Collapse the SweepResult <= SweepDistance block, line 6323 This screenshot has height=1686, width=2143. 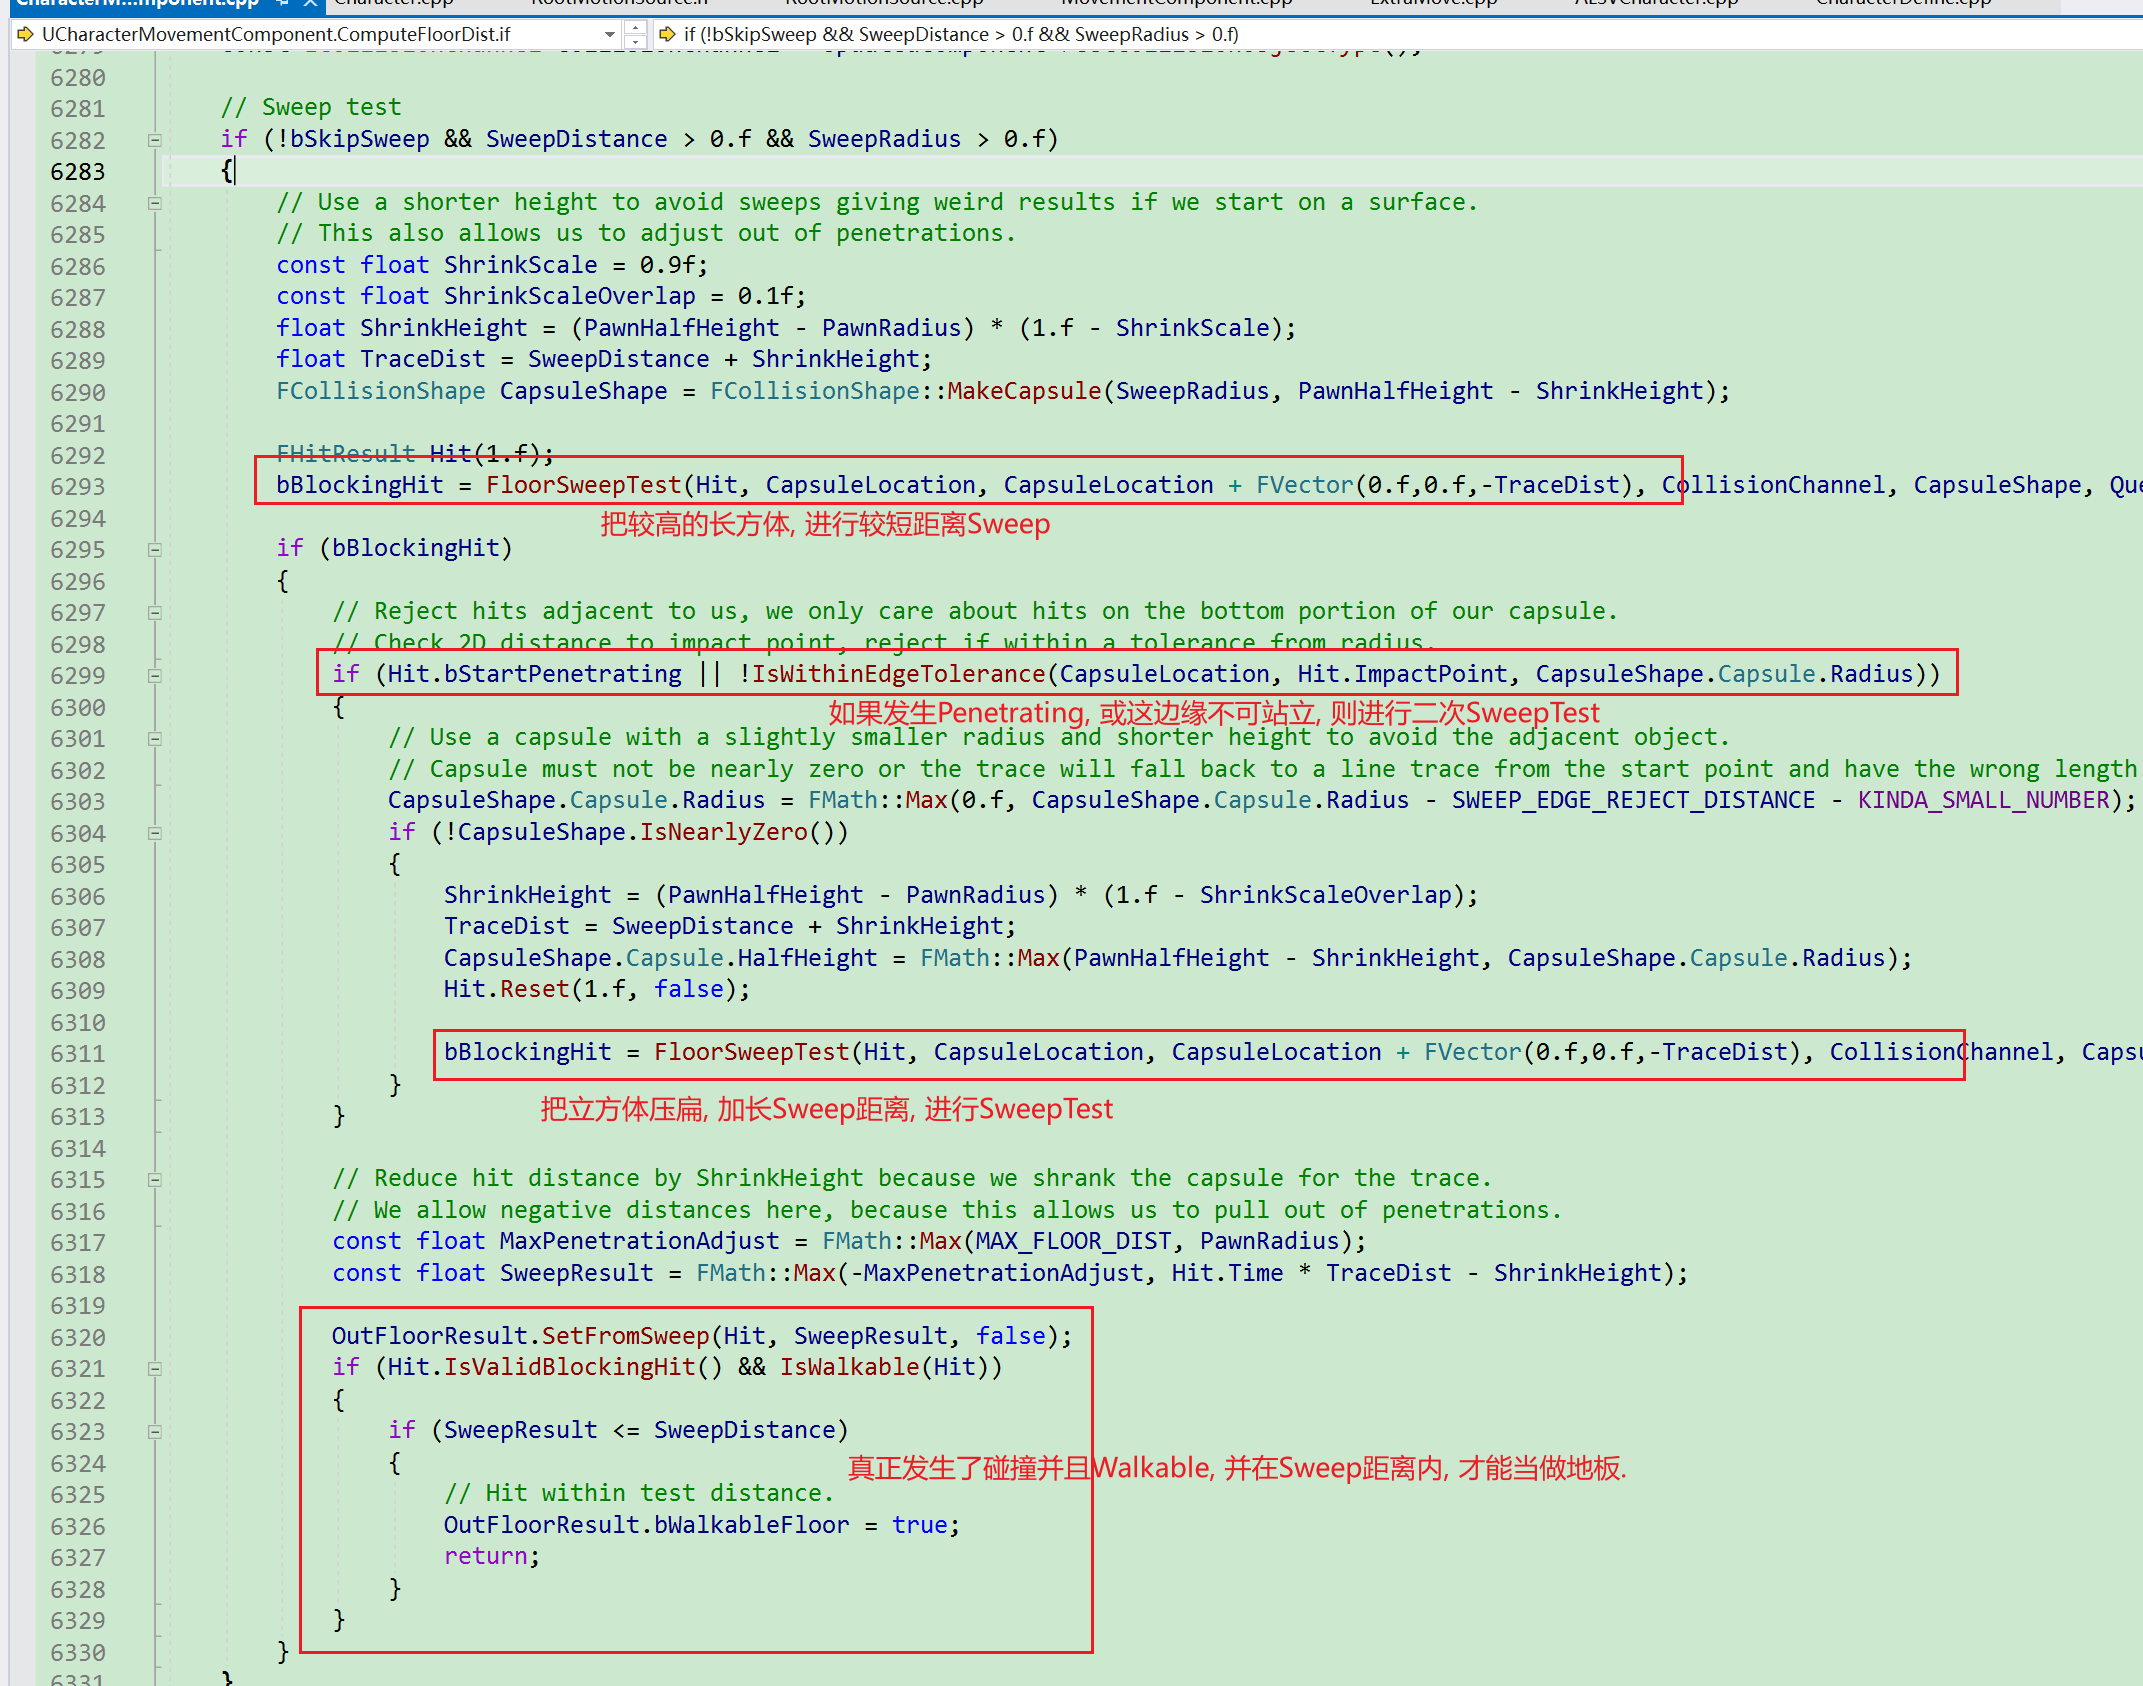tap(155, 1431)
